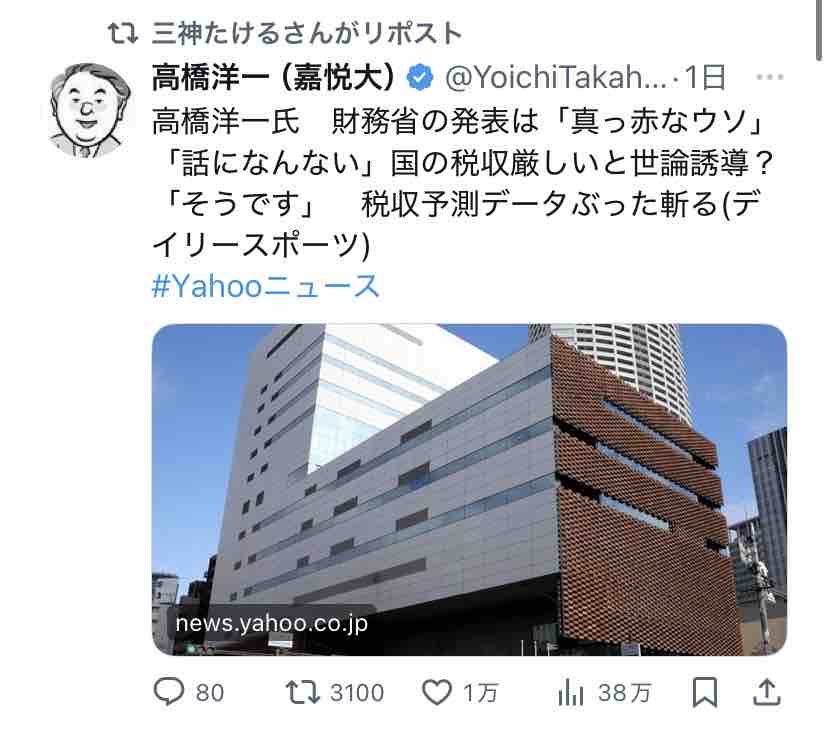Open 三神たけるさんがリポスト label
The height and width of the screenshot is (731, 828).
click(x=307, y=33)
